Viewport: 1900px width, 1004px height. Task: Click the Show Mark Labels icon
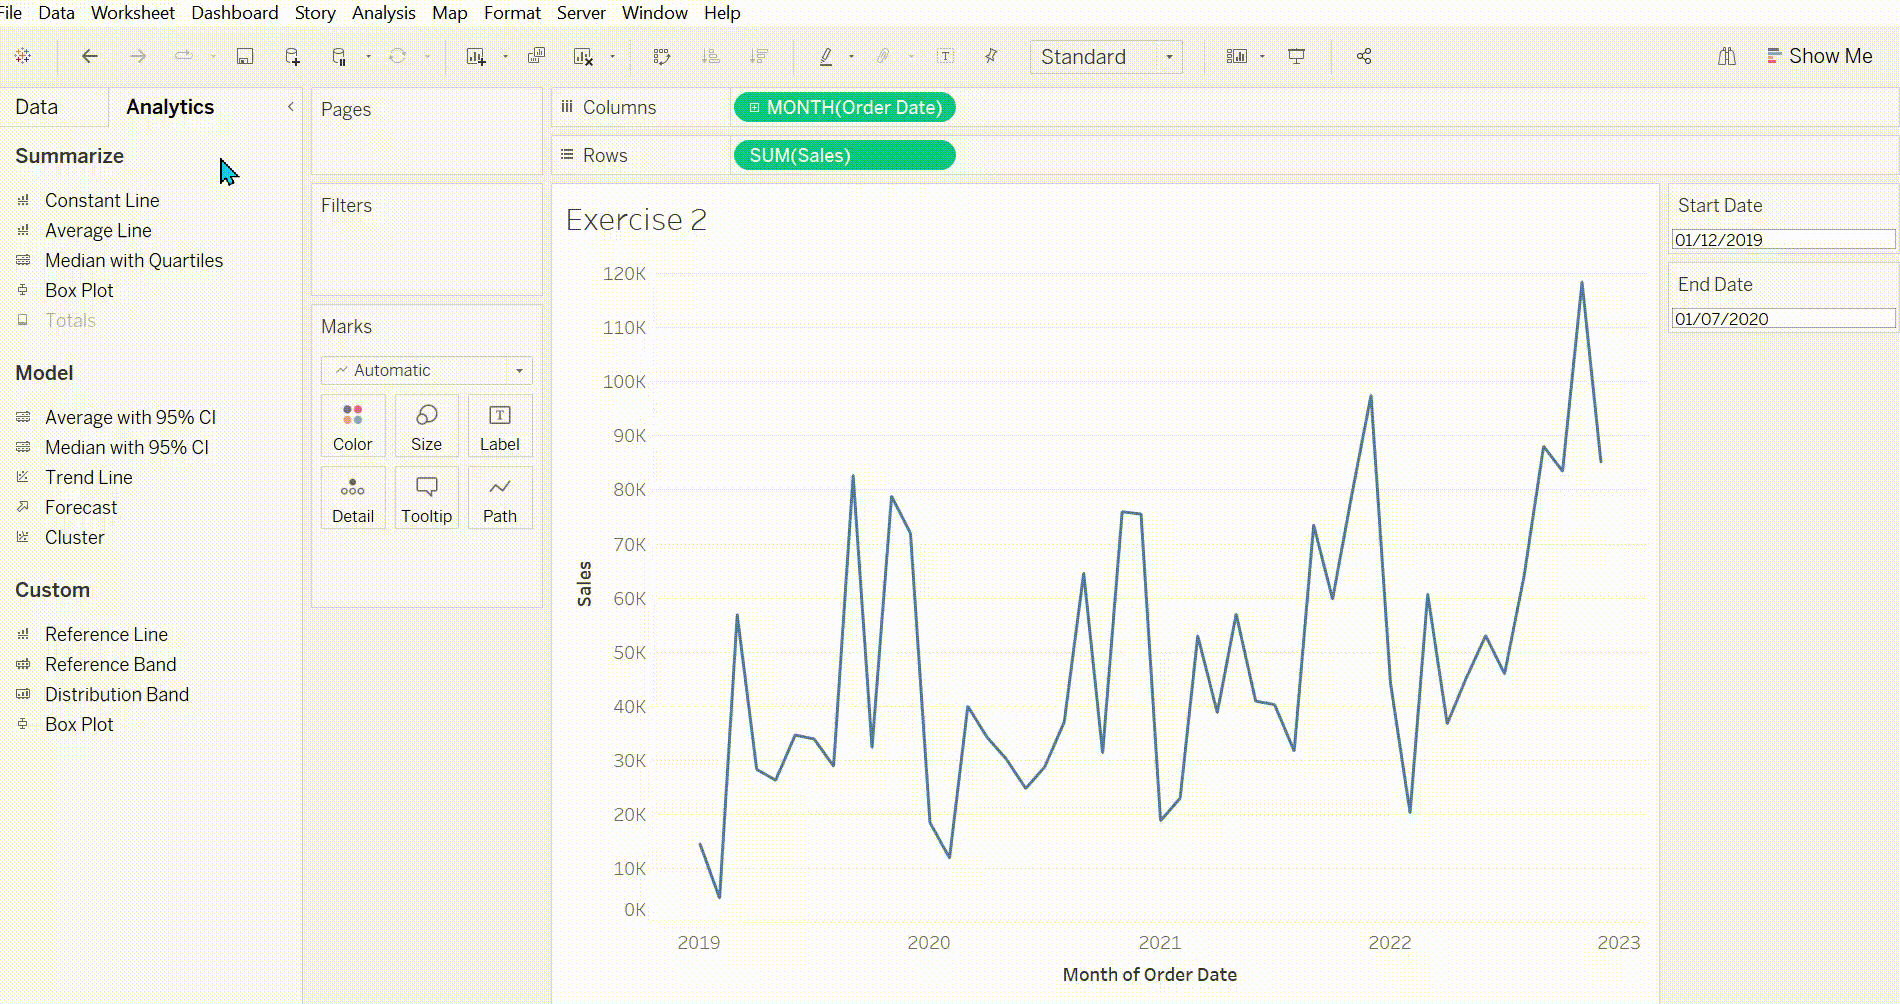pyautogui.click(x=945, y=56)
